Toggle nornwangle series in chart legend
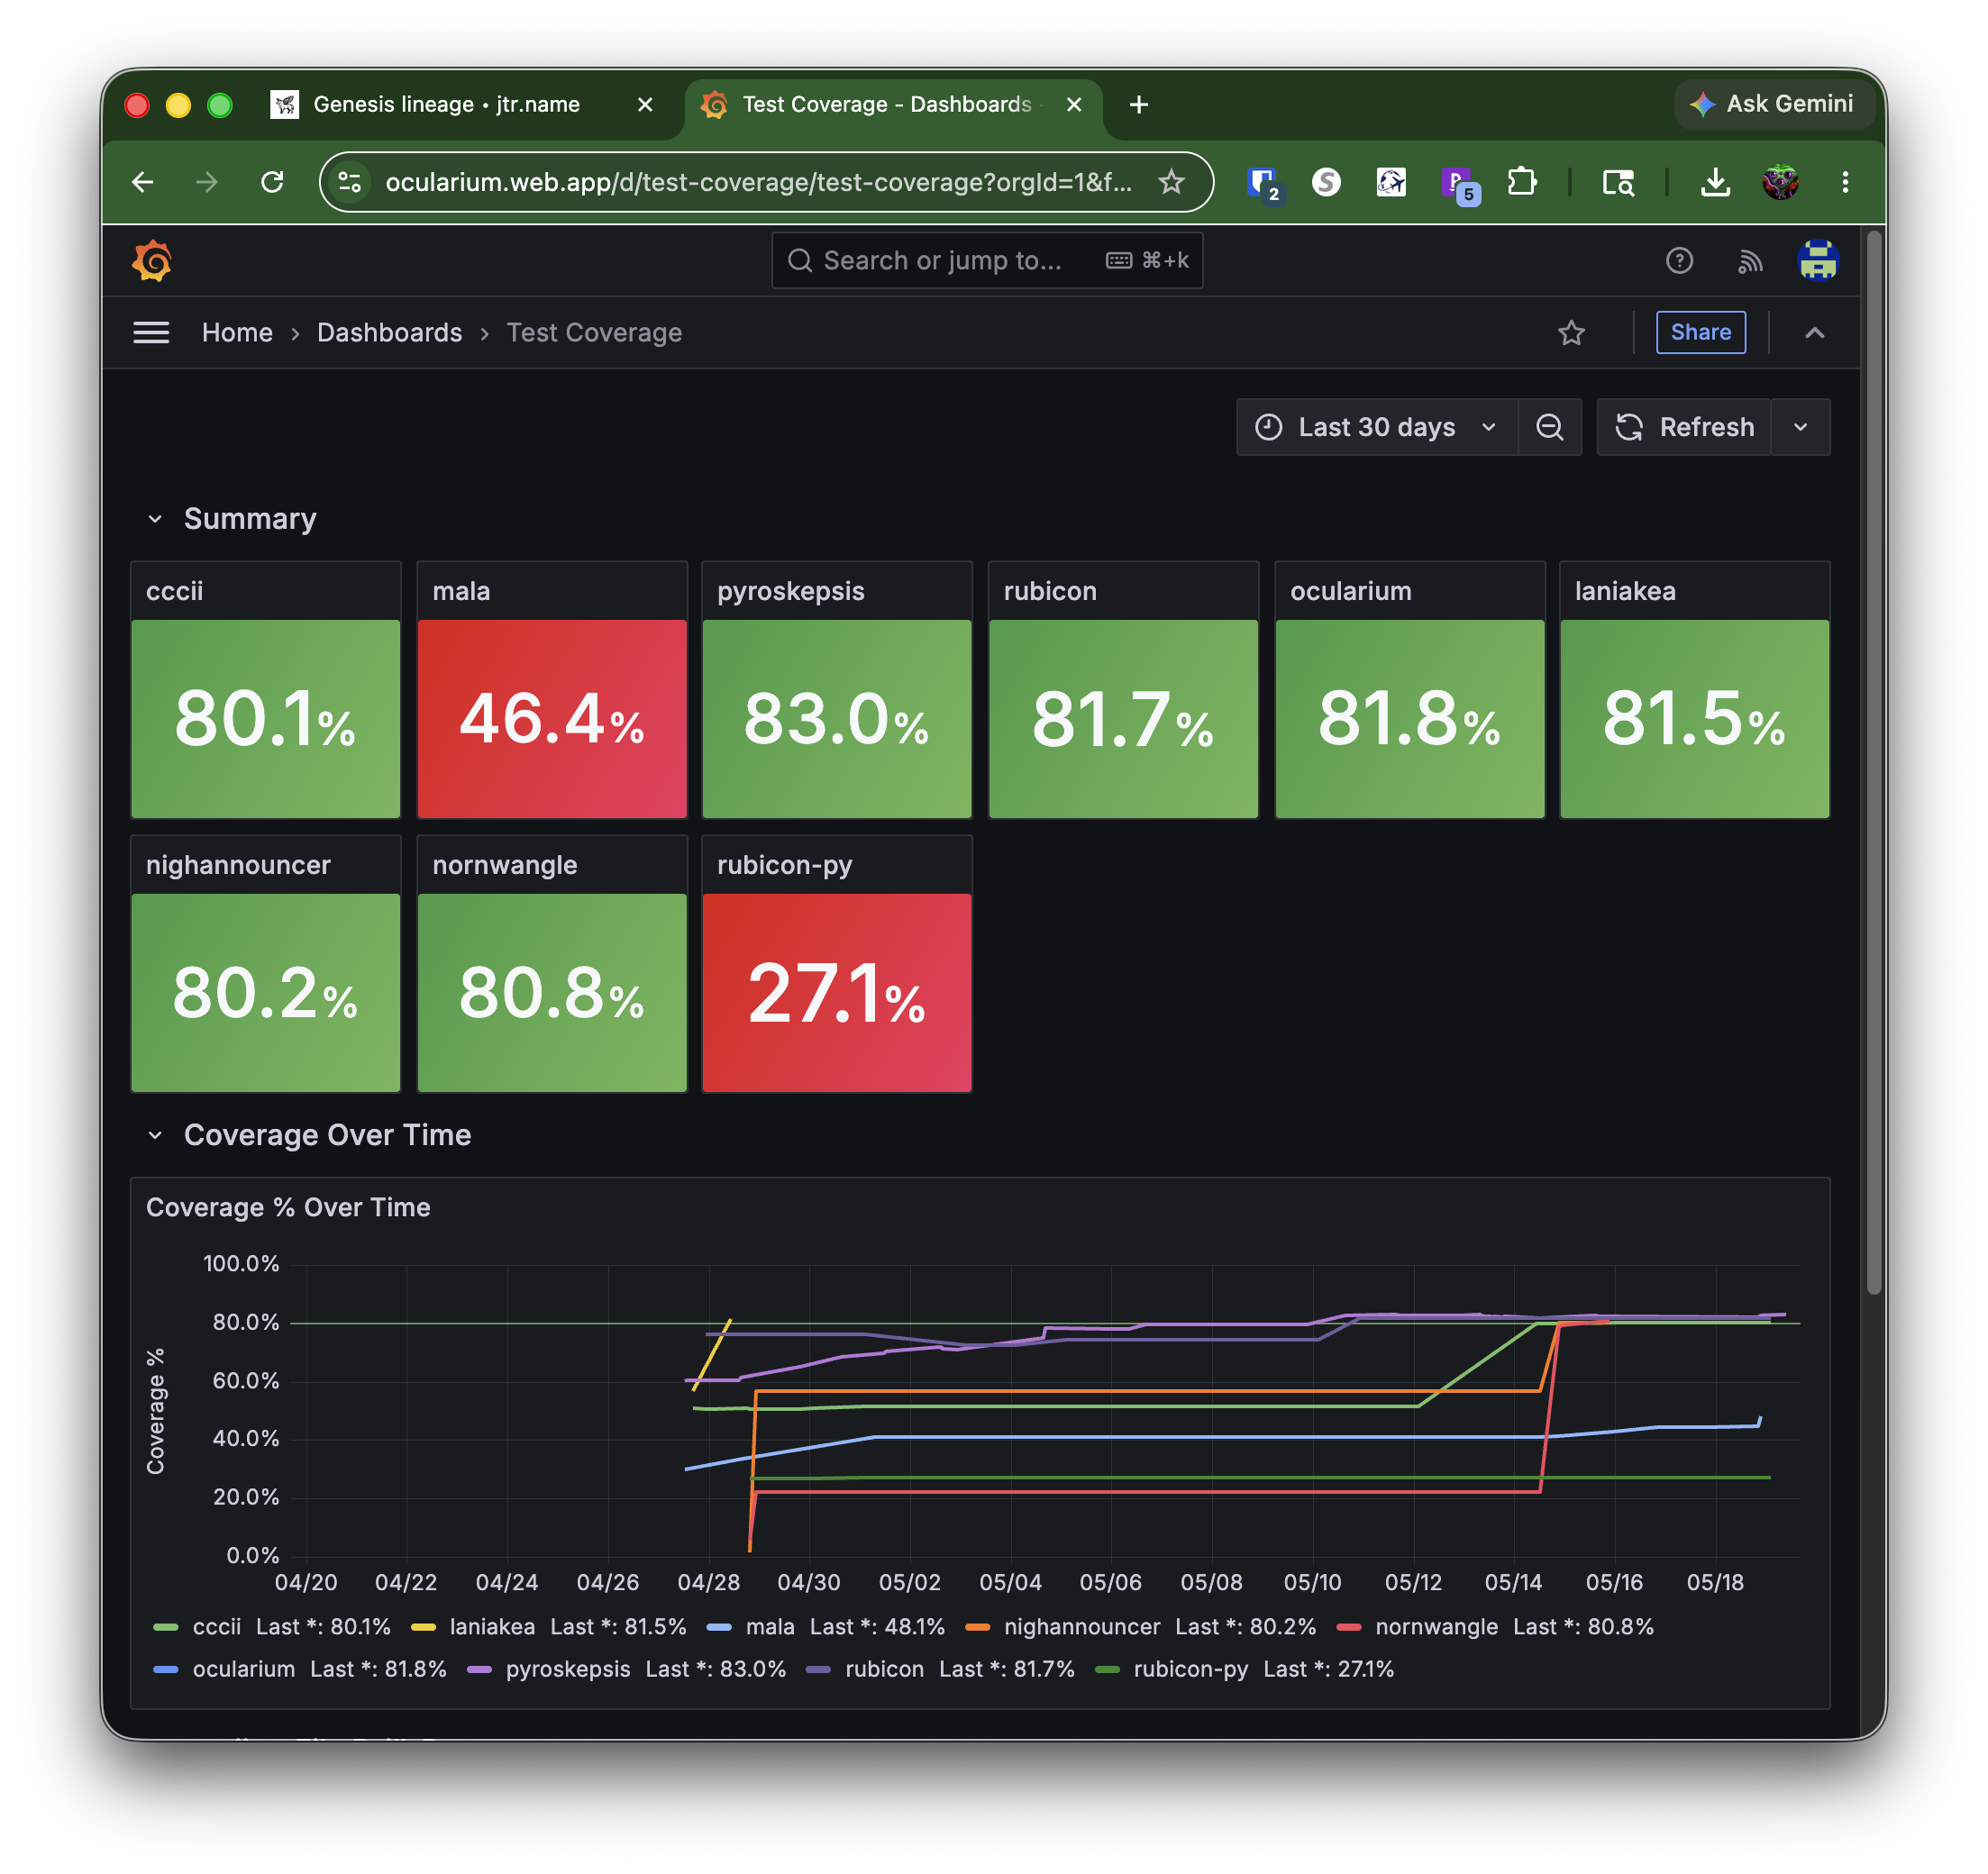This screenshot has width=1988, height=1874. 1436,1627
